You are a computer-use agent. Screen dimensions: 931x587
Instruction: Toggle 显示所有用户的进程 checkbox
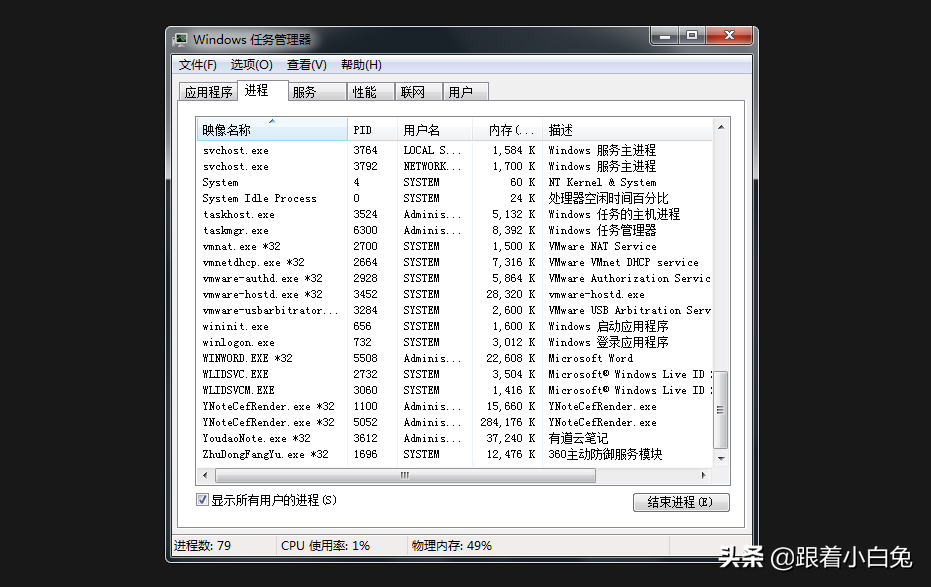[x=202, y=500]
